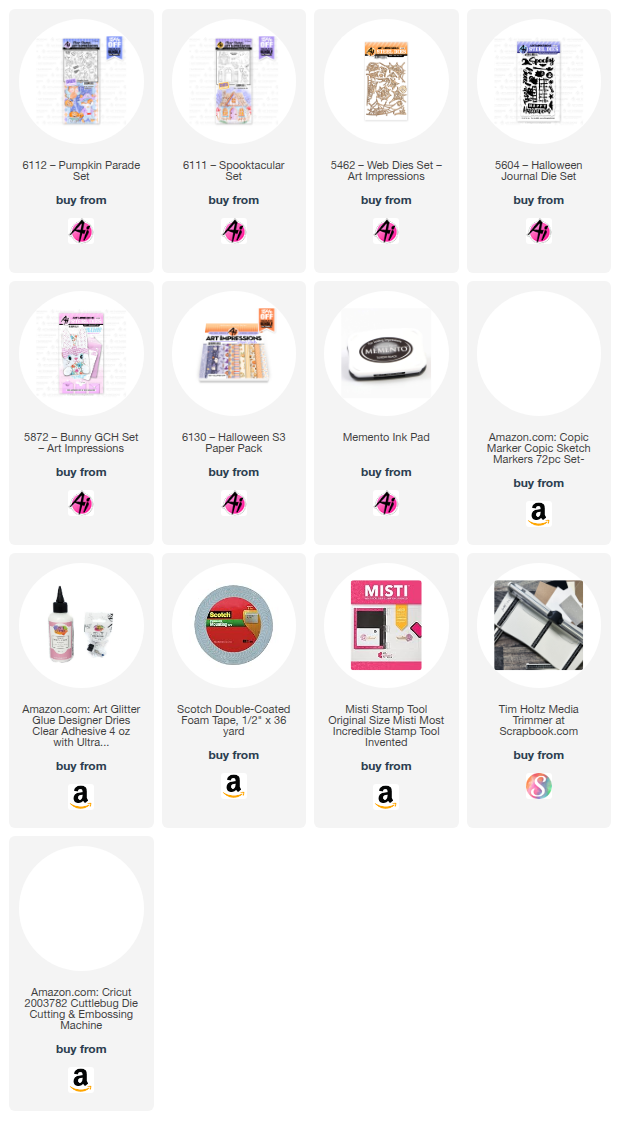
Task: Click Art Impressions logo under Spooktacular Set
Action: click(233, 231)
